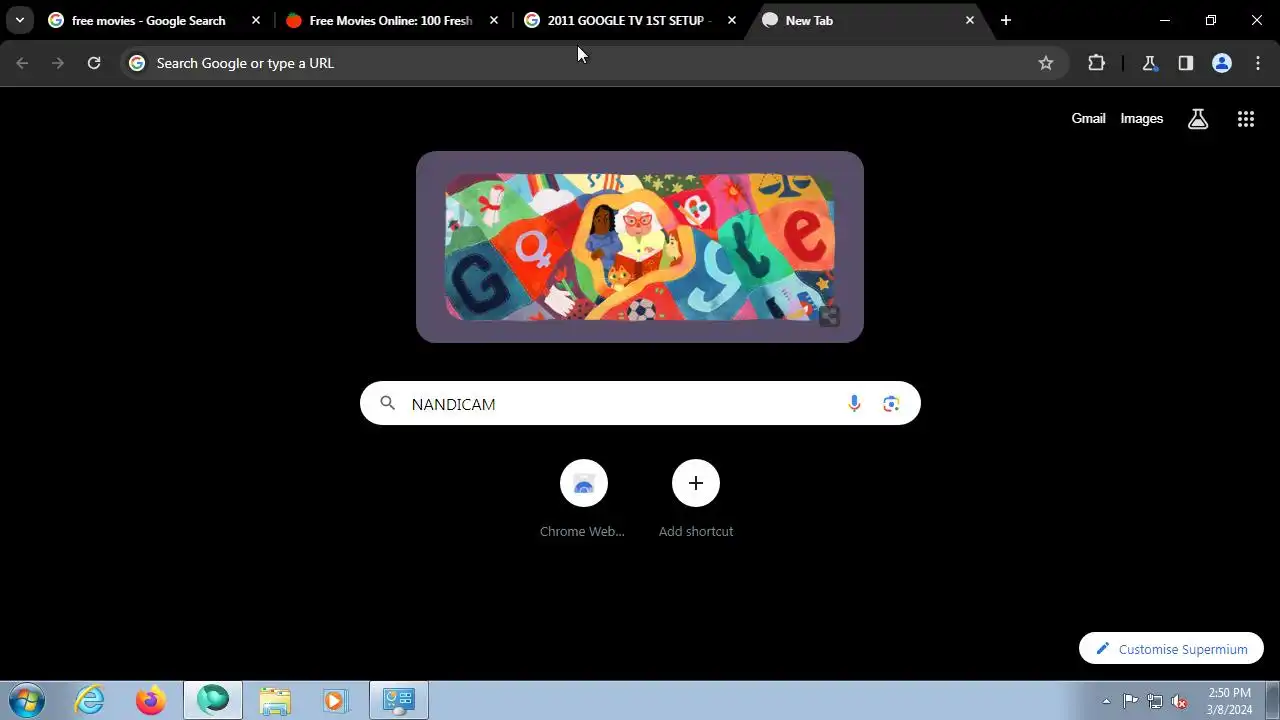Select the Supermium taskbar button
The image size is (1280, 720).
(x=213, y=700)
